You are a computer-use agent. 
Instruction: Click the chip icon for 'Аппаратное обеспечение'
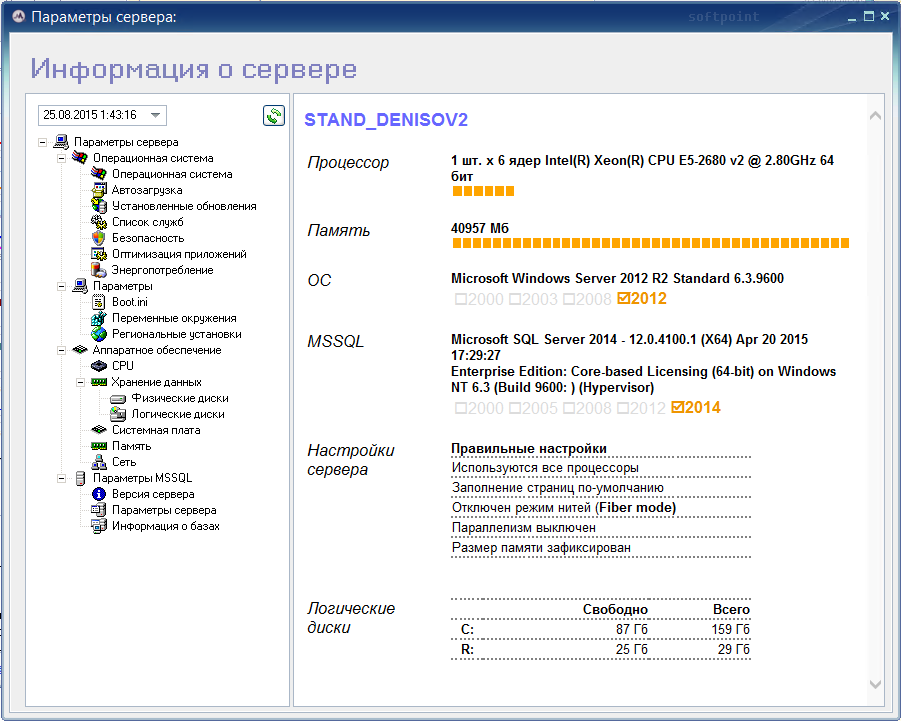coord(80,349)
